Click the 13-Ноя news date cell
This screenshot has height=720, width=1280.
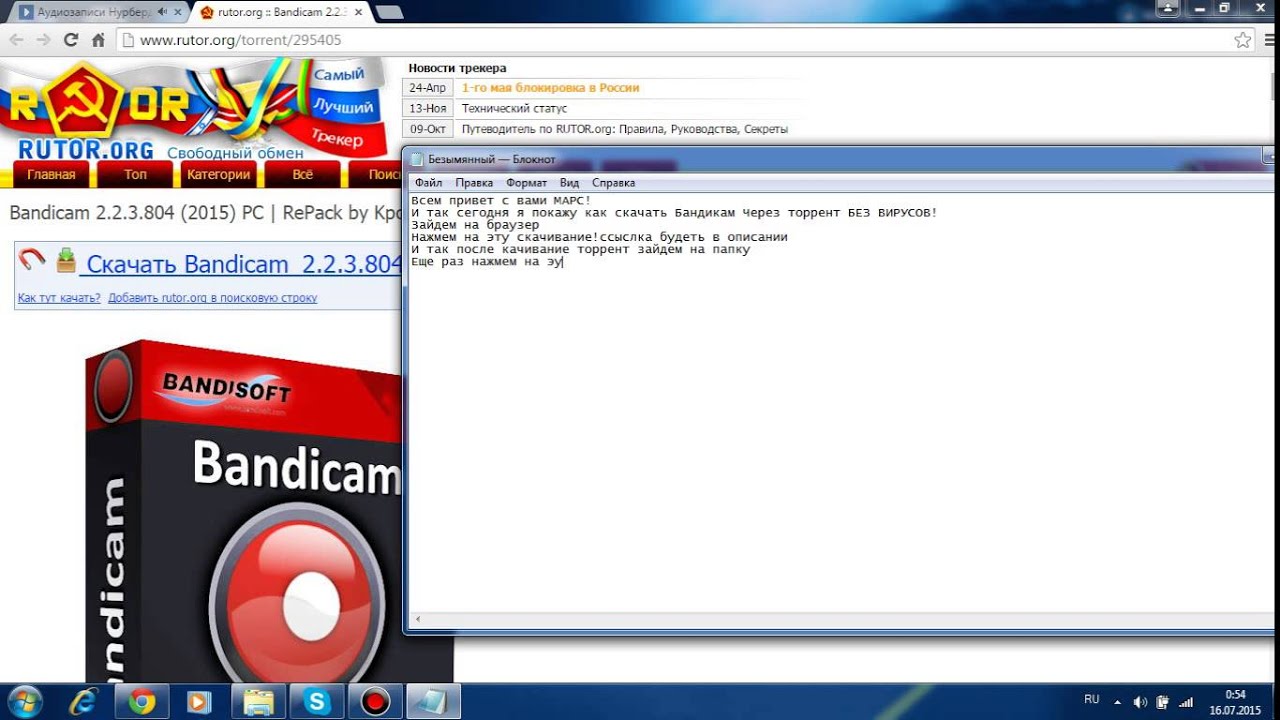tap(428, 108)
